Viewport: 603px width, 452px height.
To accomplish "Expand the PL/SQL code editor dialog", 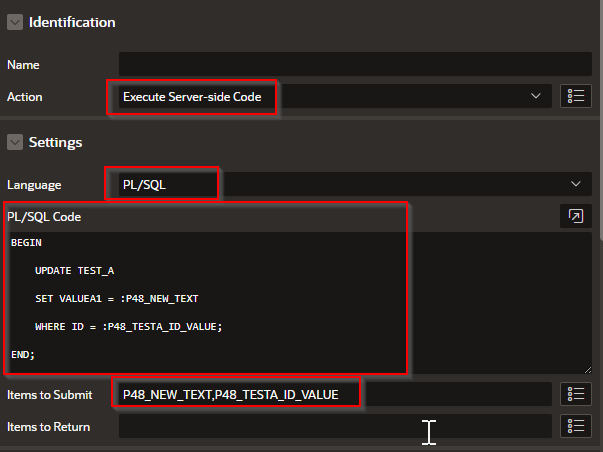I will (576, 216).
